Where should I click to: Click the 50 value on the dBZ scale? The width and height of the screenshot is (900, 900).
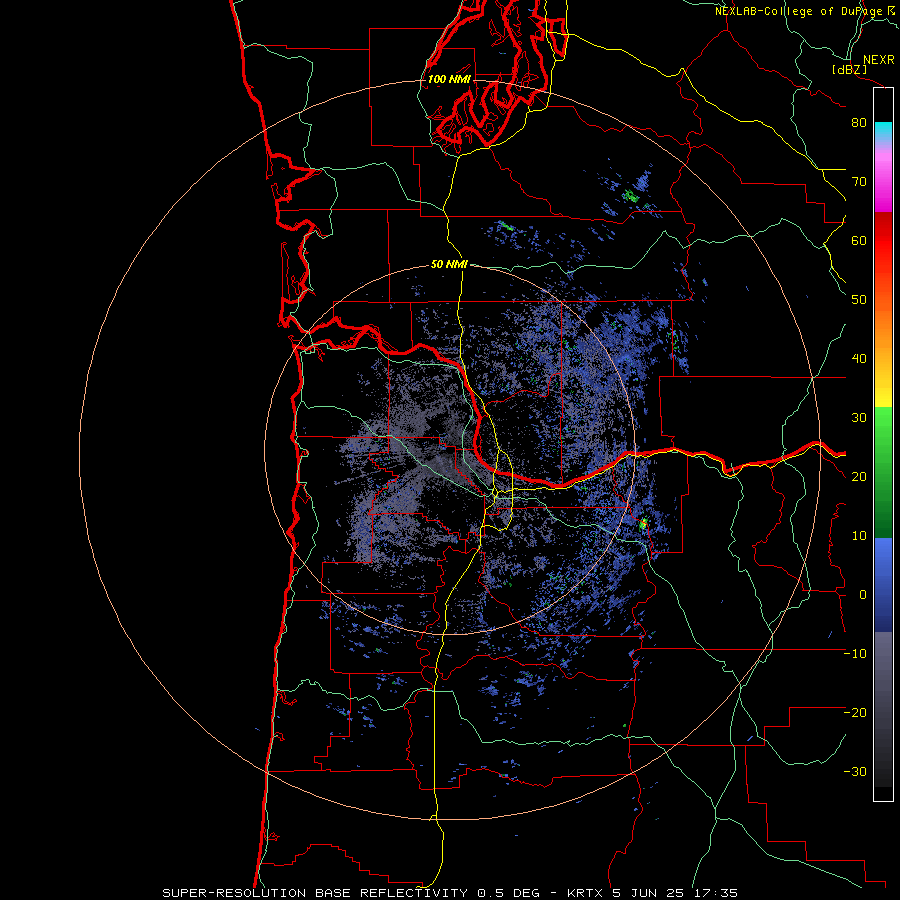pyautogui.click(x=859, y=299)
